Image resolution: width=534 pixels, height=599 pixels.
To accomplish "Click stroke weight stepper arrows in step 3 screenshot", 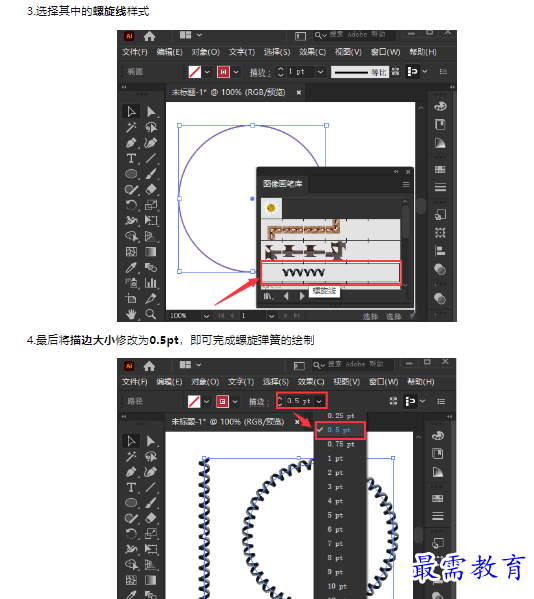I will click(281, 72).
